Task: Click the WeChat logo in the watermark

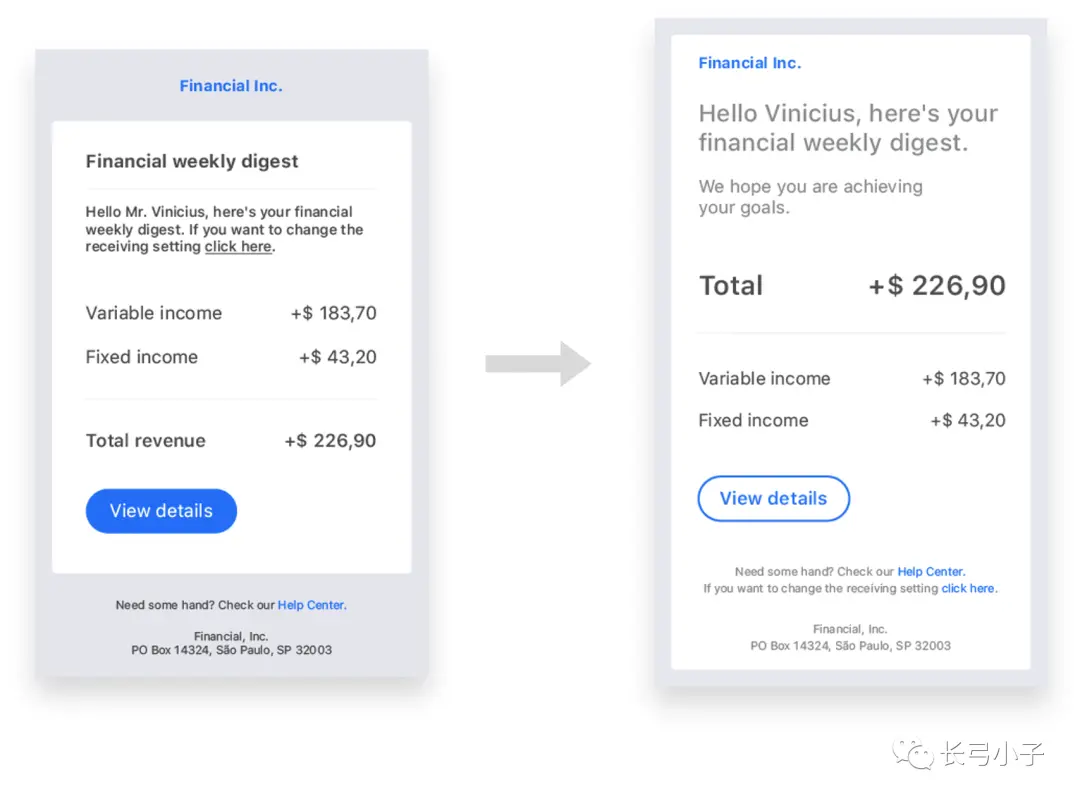Action: 913,755
